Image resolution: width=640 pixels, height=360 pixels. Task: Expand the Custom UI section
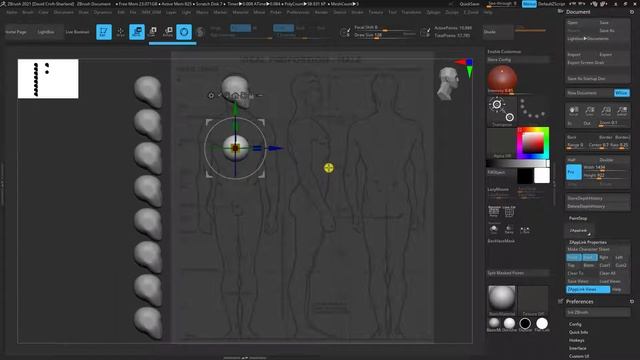(579, 356)
